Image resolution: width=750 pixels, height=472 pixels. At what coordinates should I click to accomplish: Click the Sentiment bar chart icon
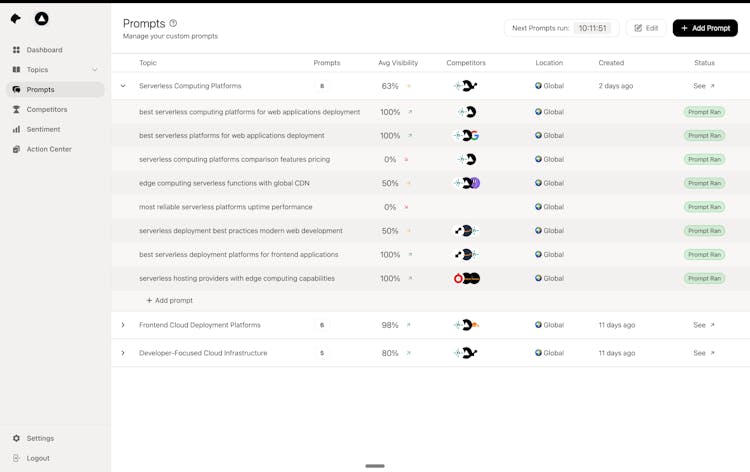coord(16,130)
